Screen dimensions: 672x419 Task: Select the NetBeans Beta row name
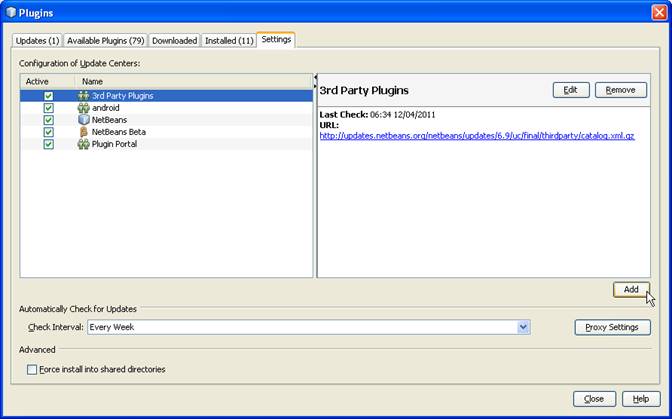click(119, 132)
